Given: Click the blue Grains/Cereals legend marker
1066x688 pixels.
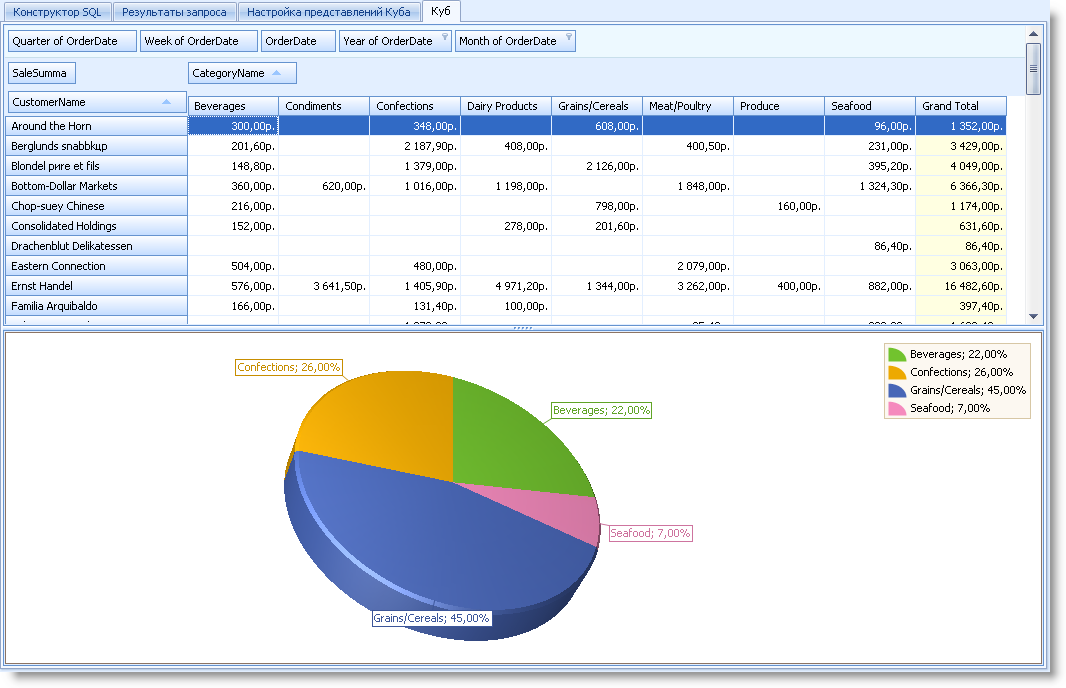Looking at the screenshot, I should tap(897, 391).
